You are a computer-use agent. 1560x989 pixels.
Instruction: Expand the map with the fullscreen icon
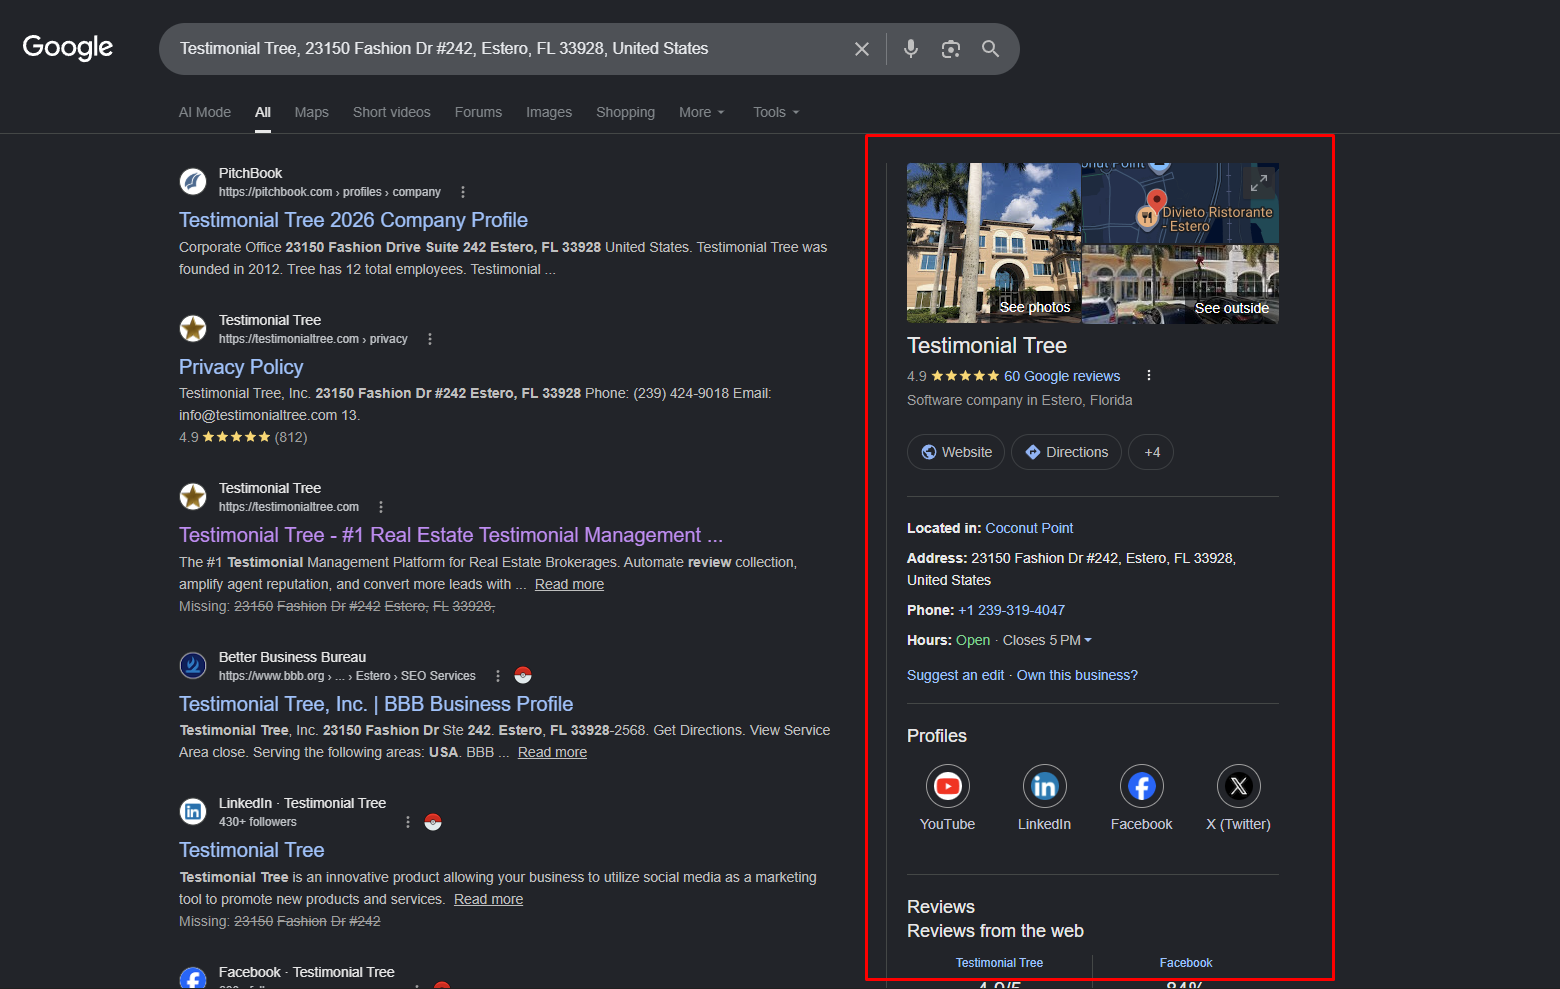[x=1259, y=182]
